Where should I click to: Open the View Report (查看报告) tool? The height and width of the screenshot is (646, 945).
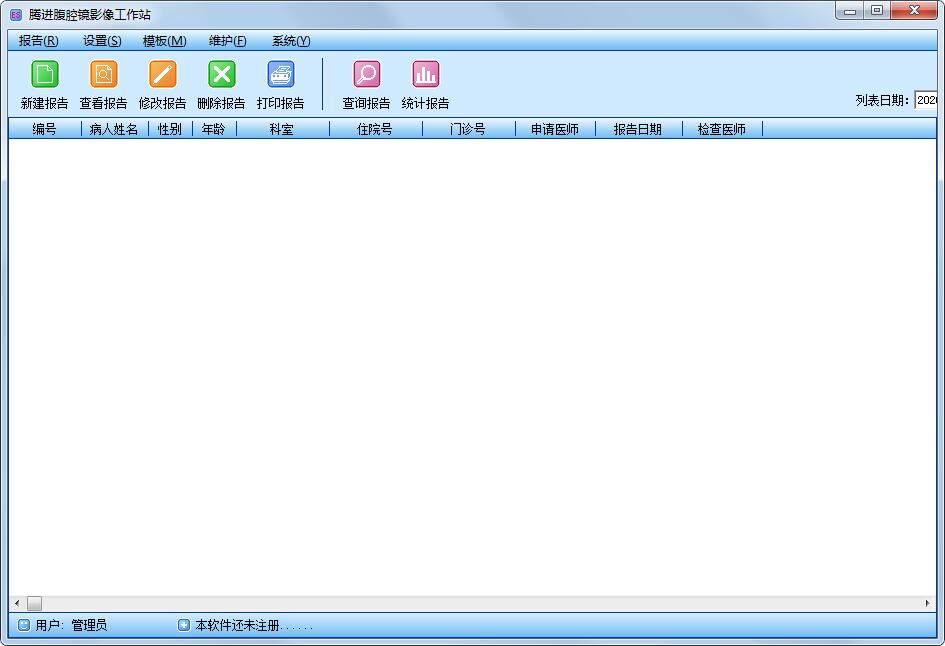104,75
